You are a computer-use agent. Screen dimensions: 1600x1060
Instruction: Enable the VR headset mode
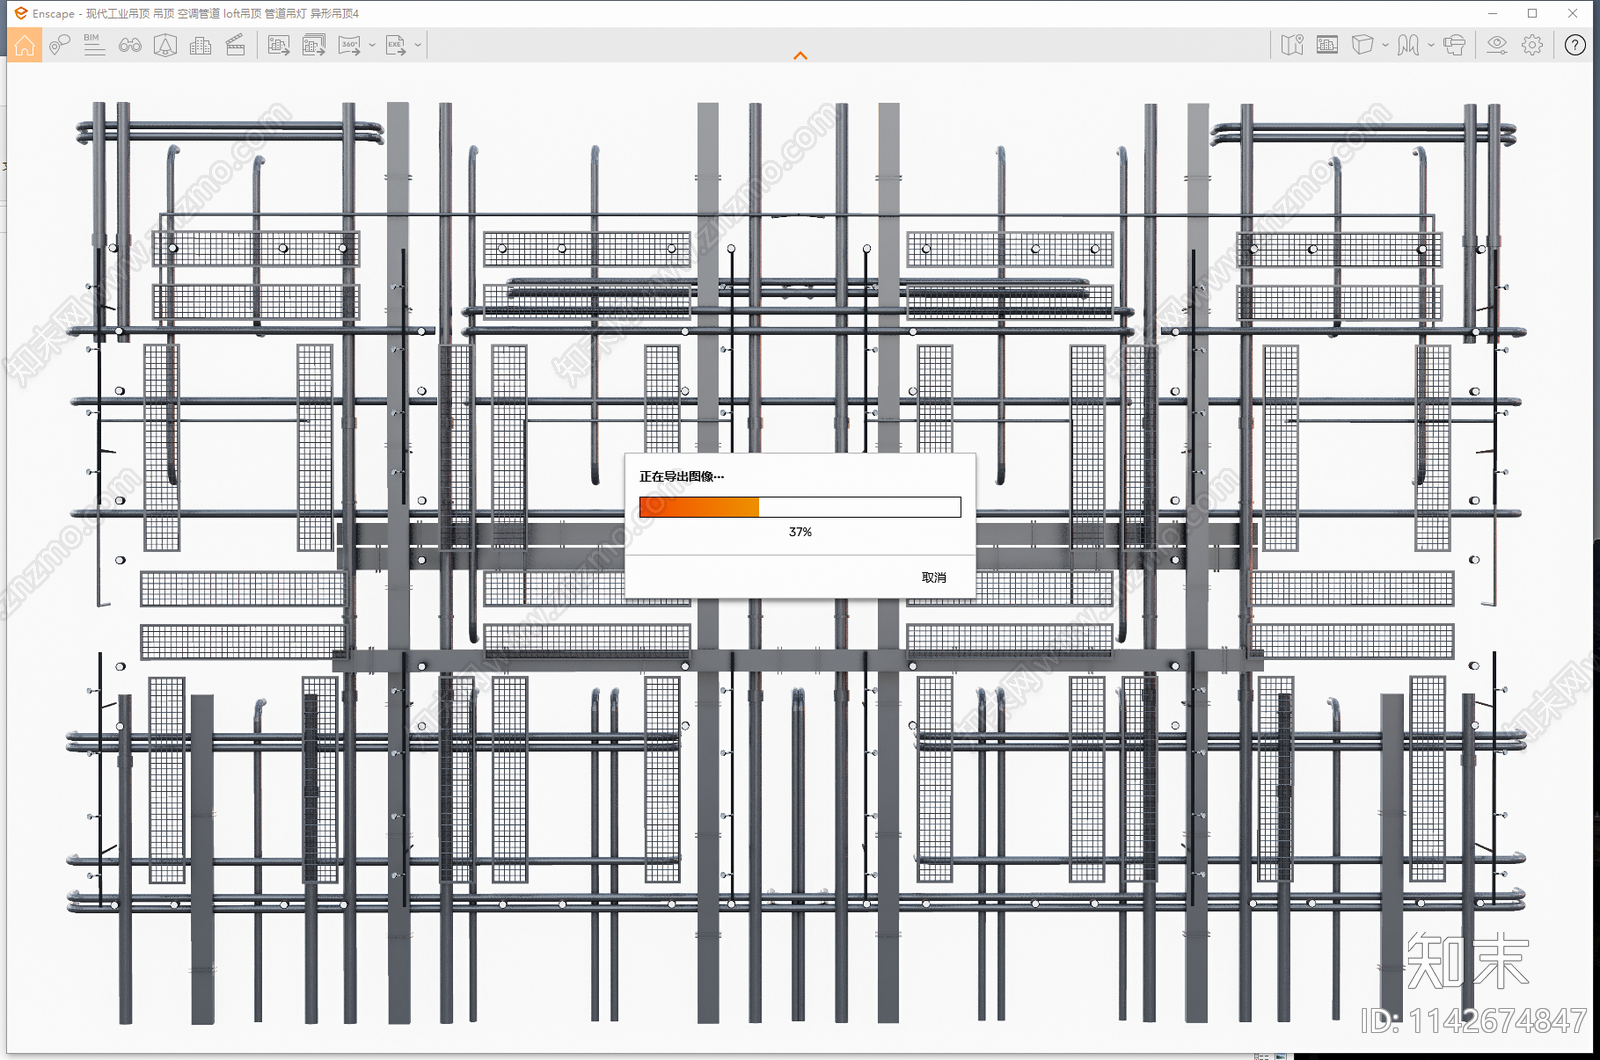pyautogui.click(x=1454, y=45)
